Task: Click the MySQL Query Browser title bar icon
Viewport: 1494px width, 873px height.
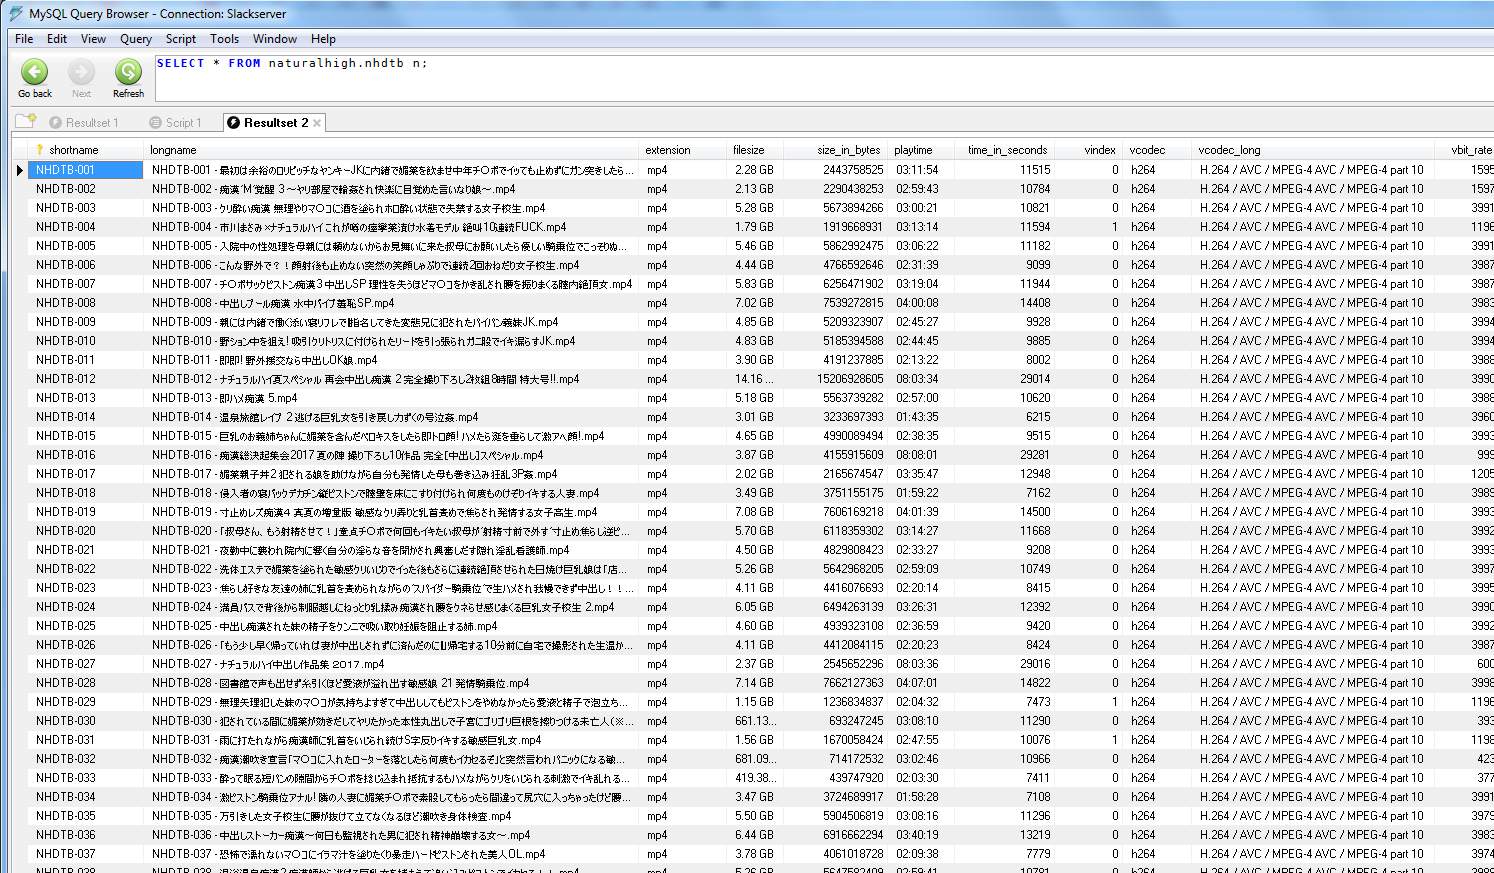Action: [15, 14]
